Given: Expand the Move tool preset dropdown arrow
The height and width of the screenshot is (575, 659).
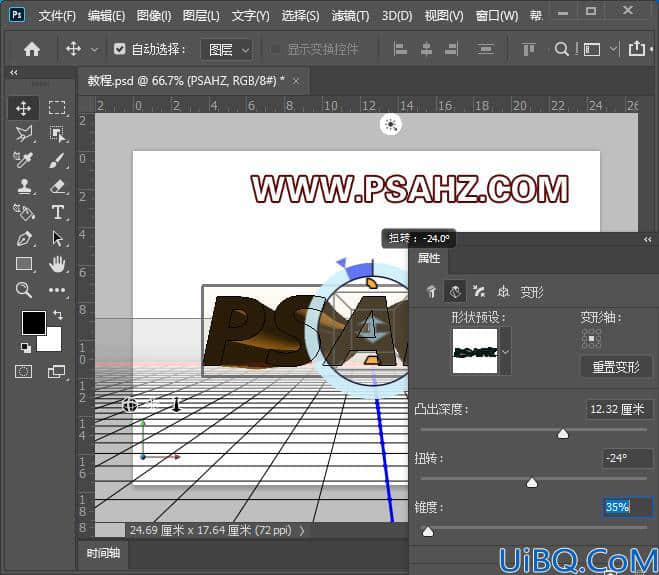Looking at the screenshot, I should coord(95,50).
